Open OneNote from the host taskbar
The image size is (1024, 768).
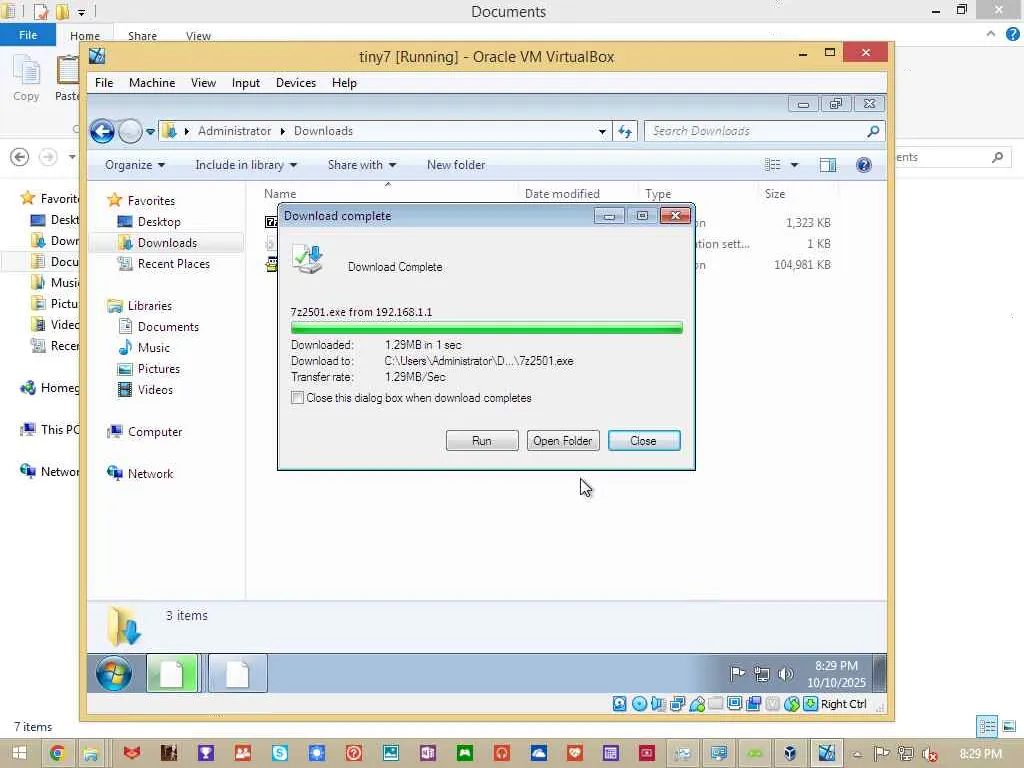(428, 754)
